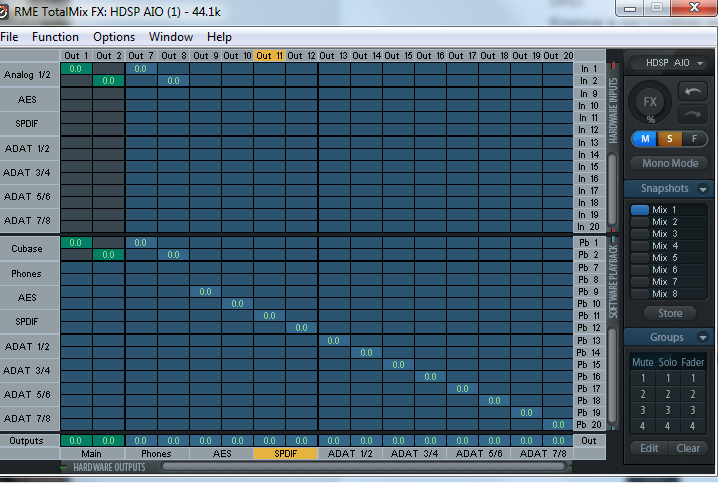Select Solo group 2

(668, 394)
